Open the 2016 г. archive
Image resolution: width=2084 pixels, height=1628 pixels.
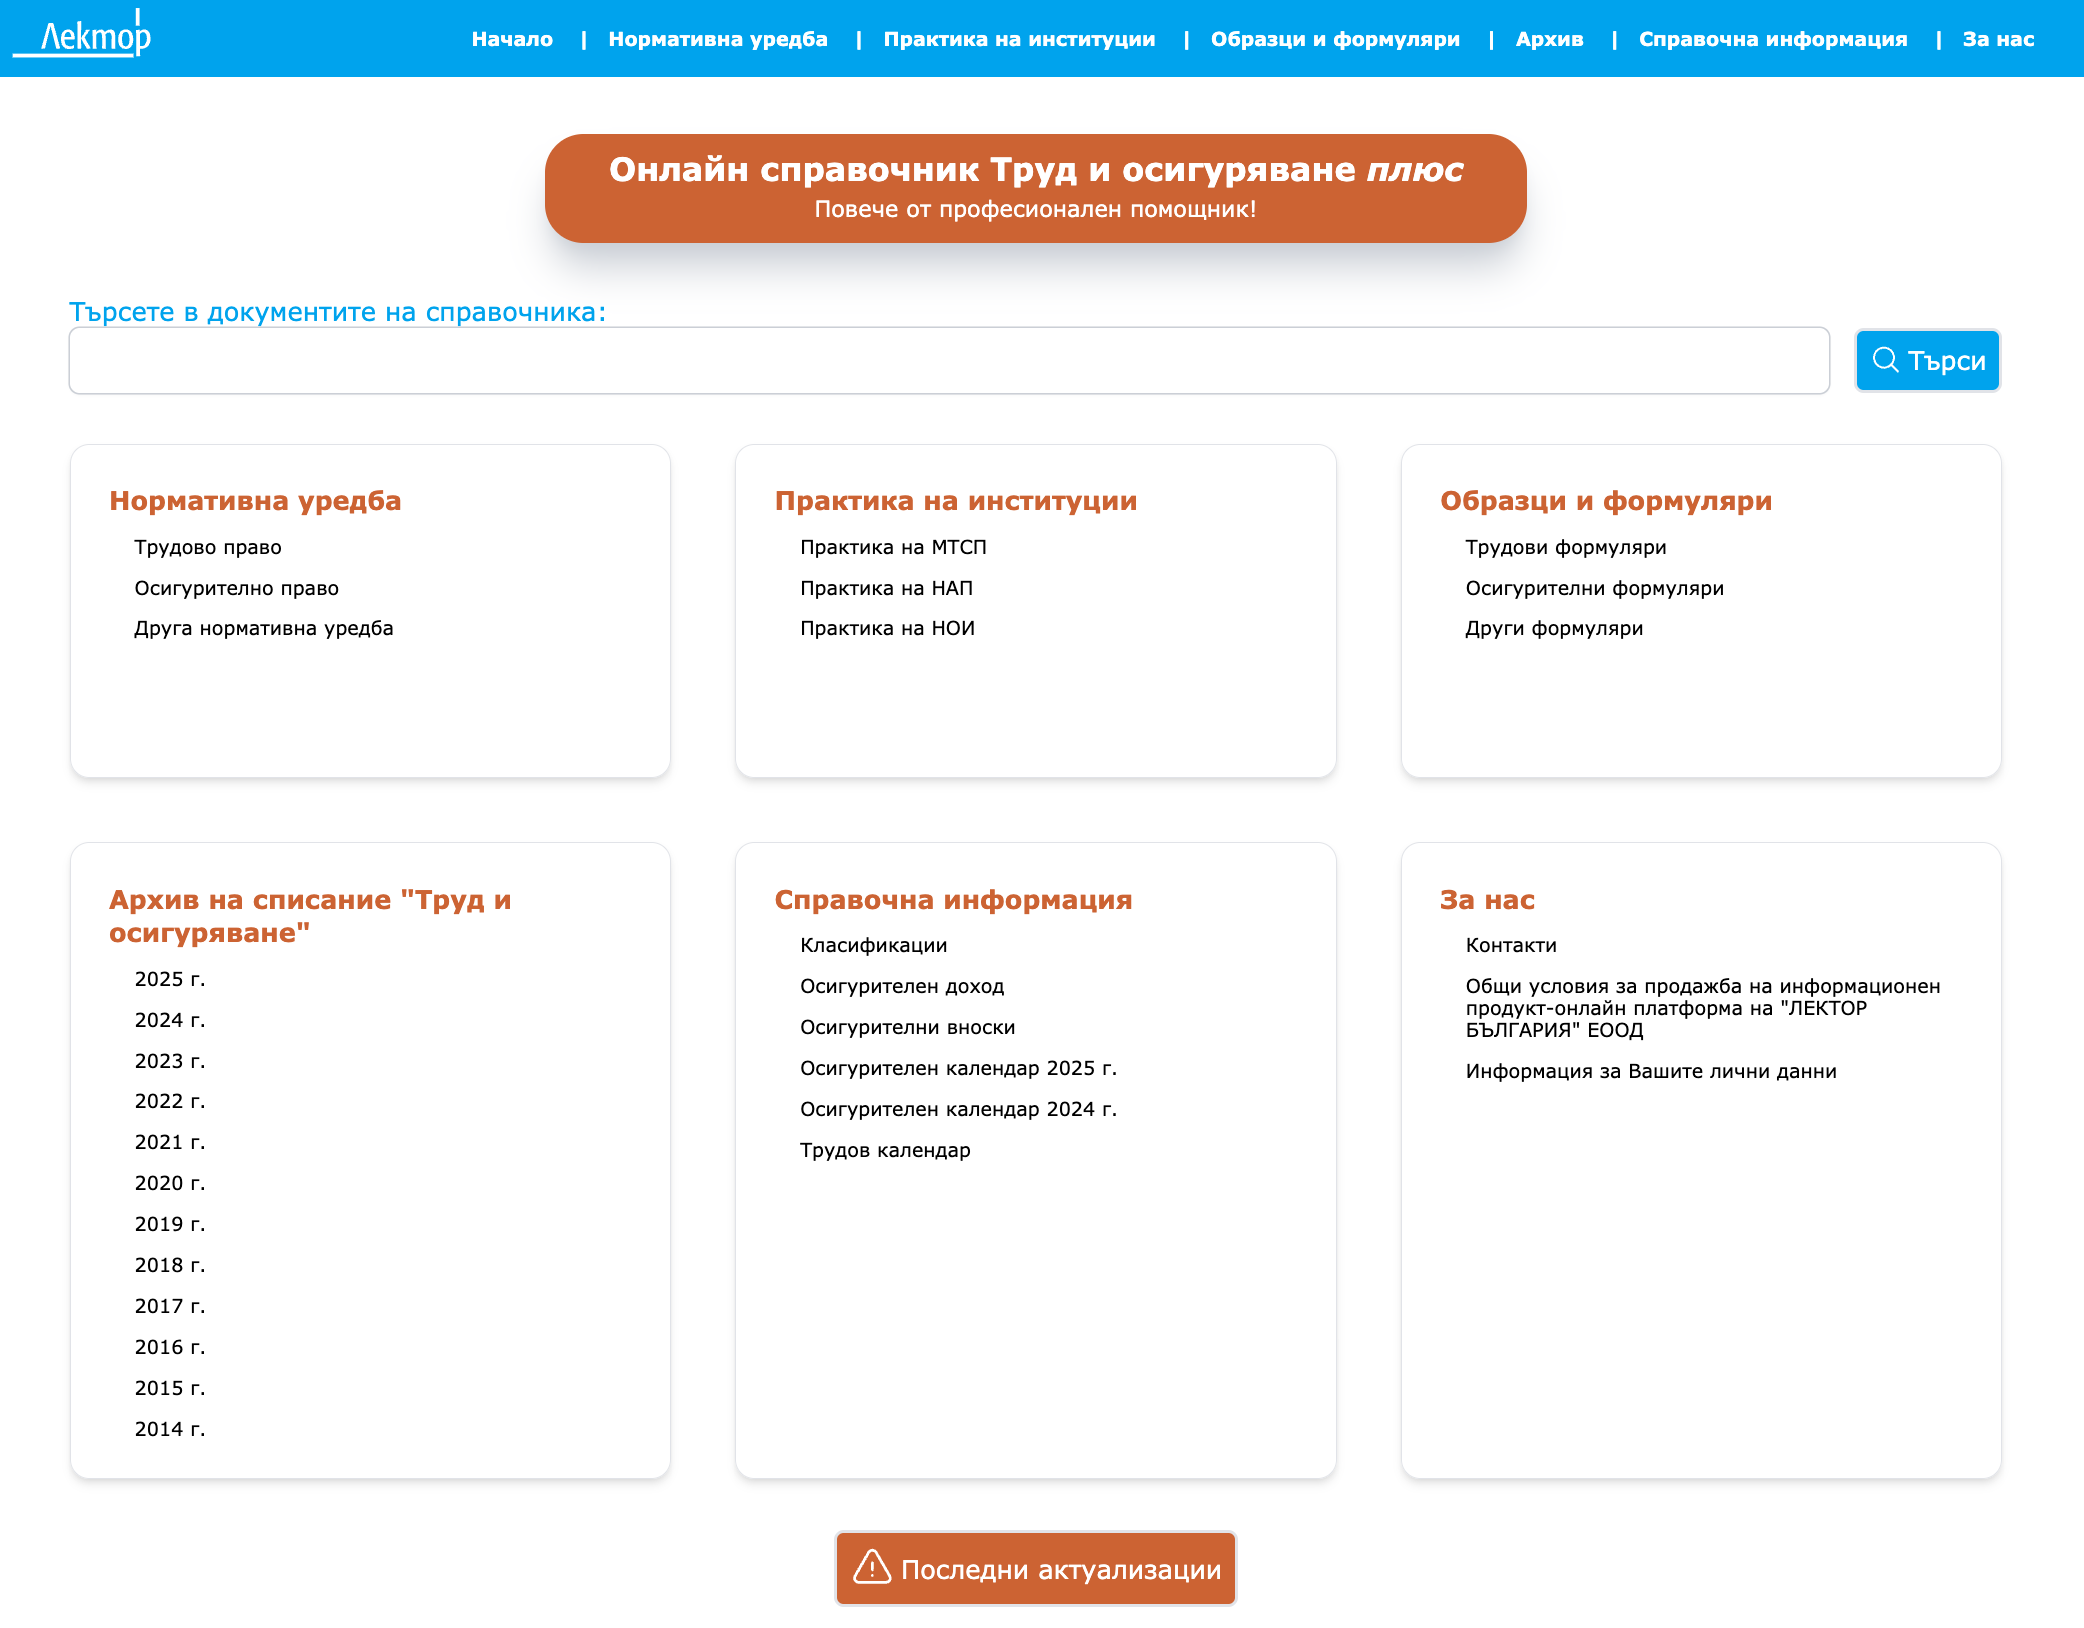tap(170, 1347)
